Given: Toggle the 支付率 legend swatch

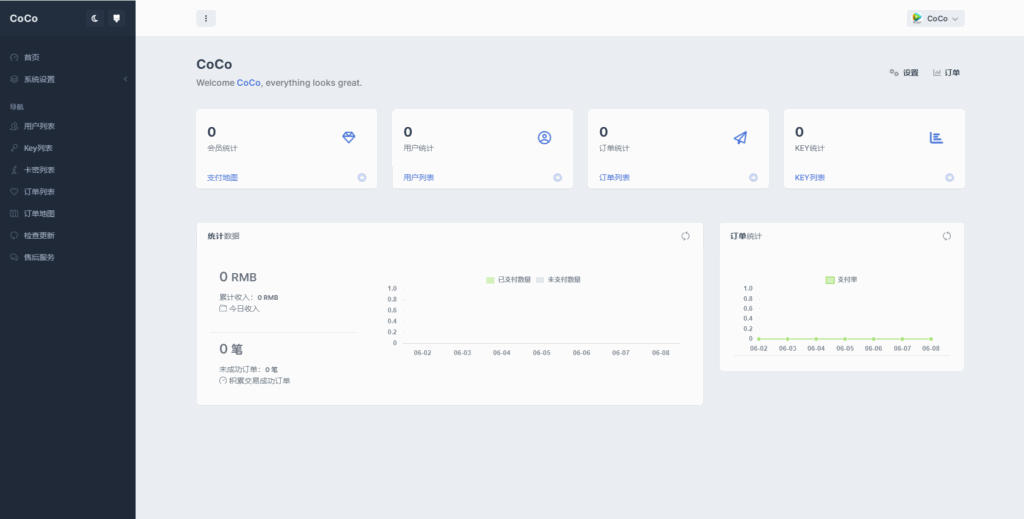Looking at the screenshot, I should (x=830, y=279).
